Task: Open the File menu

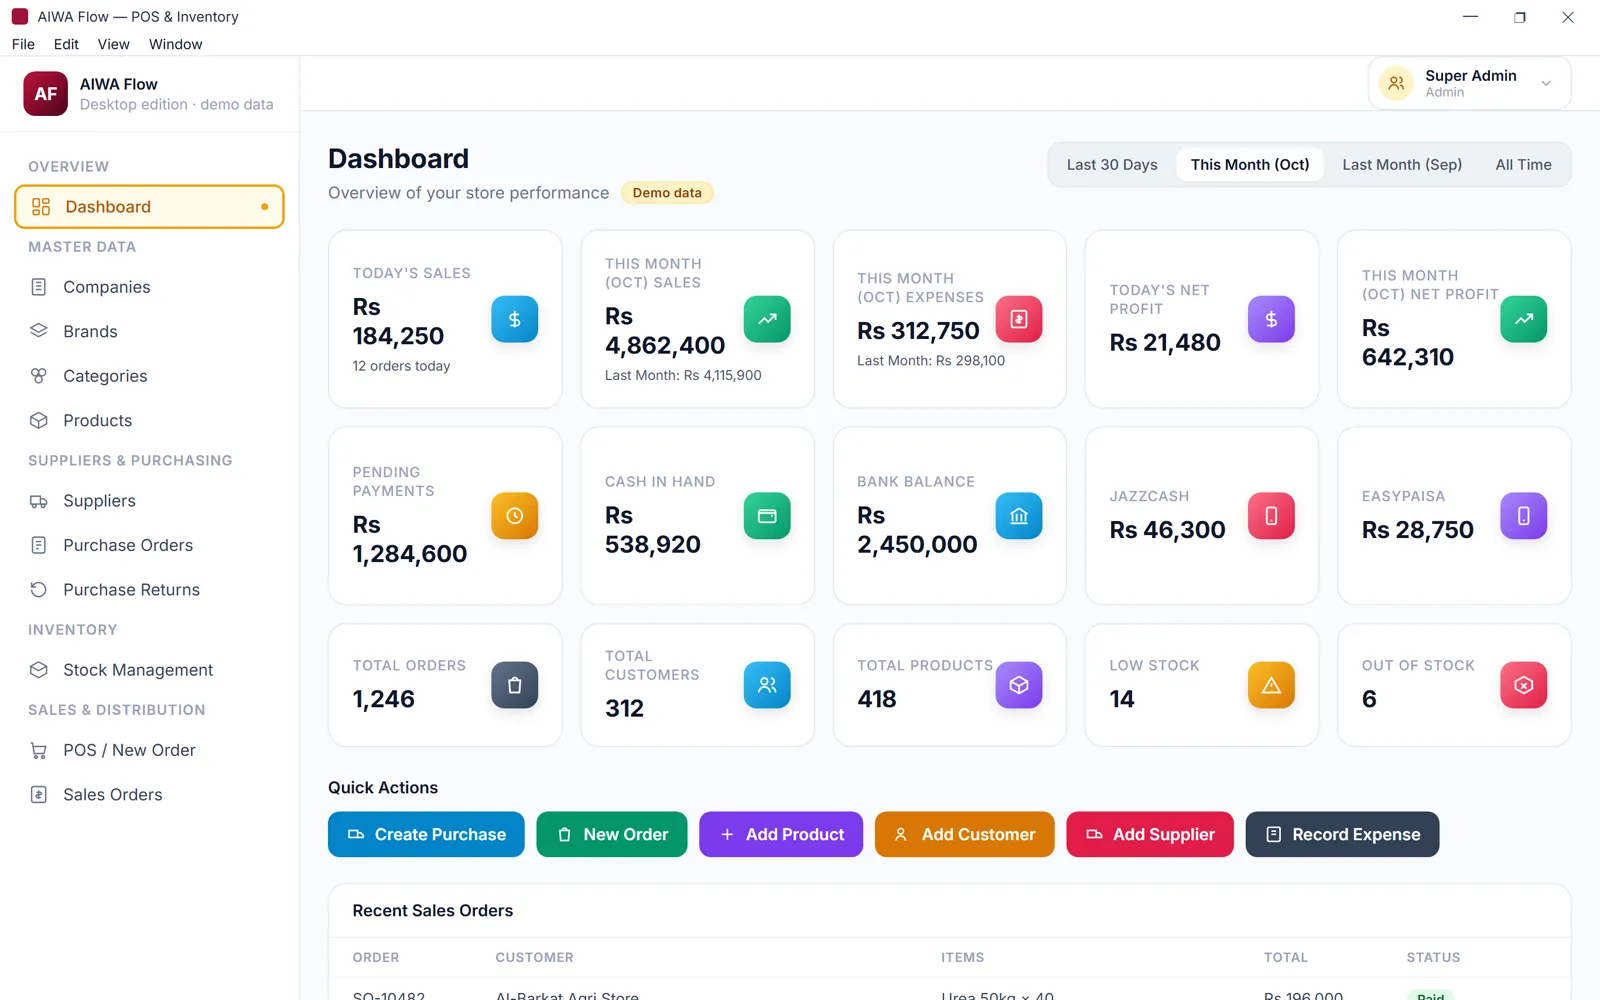Action: (23, 44)
